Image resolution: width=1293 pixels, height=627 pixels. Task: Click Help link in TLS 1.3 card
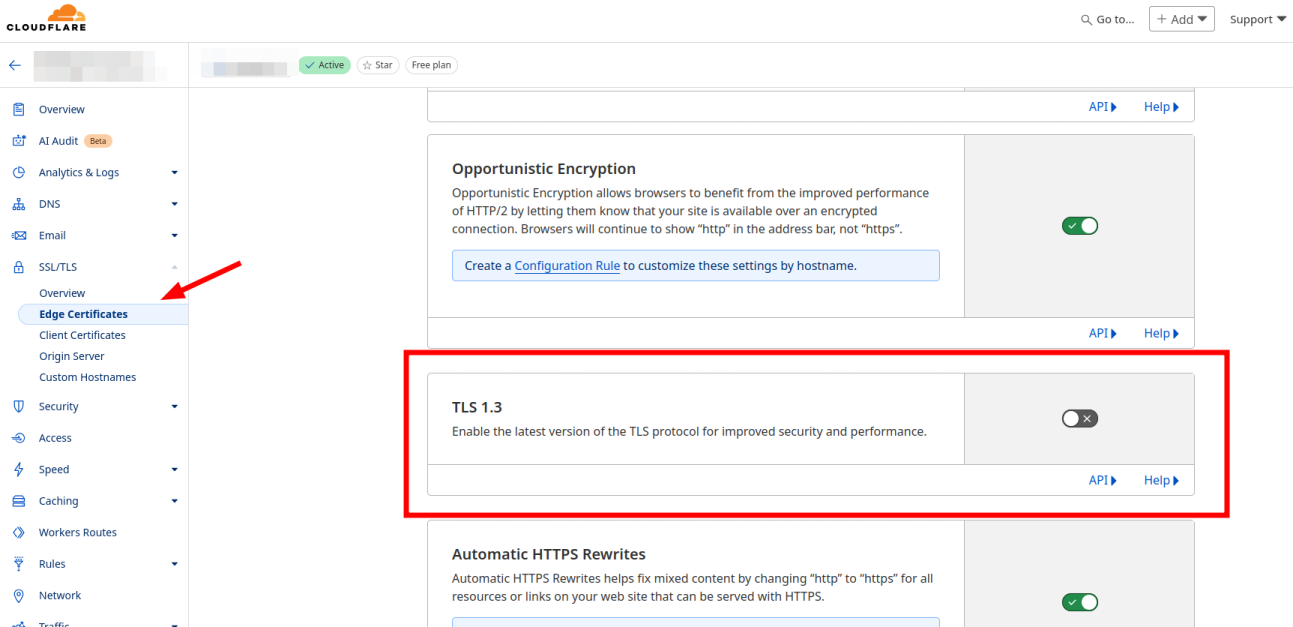1161,480
